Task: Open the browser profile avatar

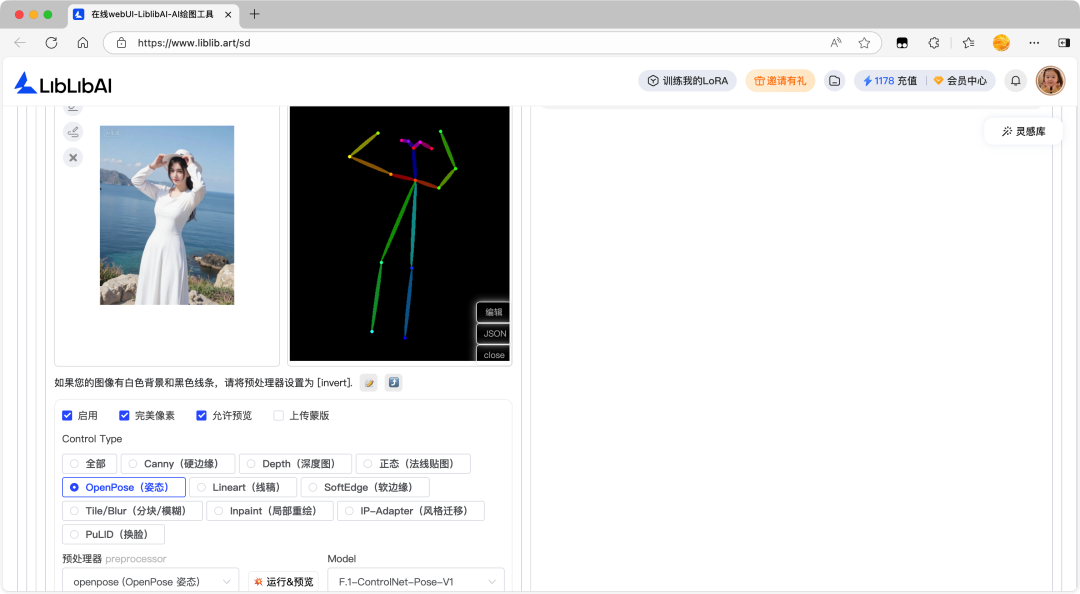Action: pos(1001,43)
